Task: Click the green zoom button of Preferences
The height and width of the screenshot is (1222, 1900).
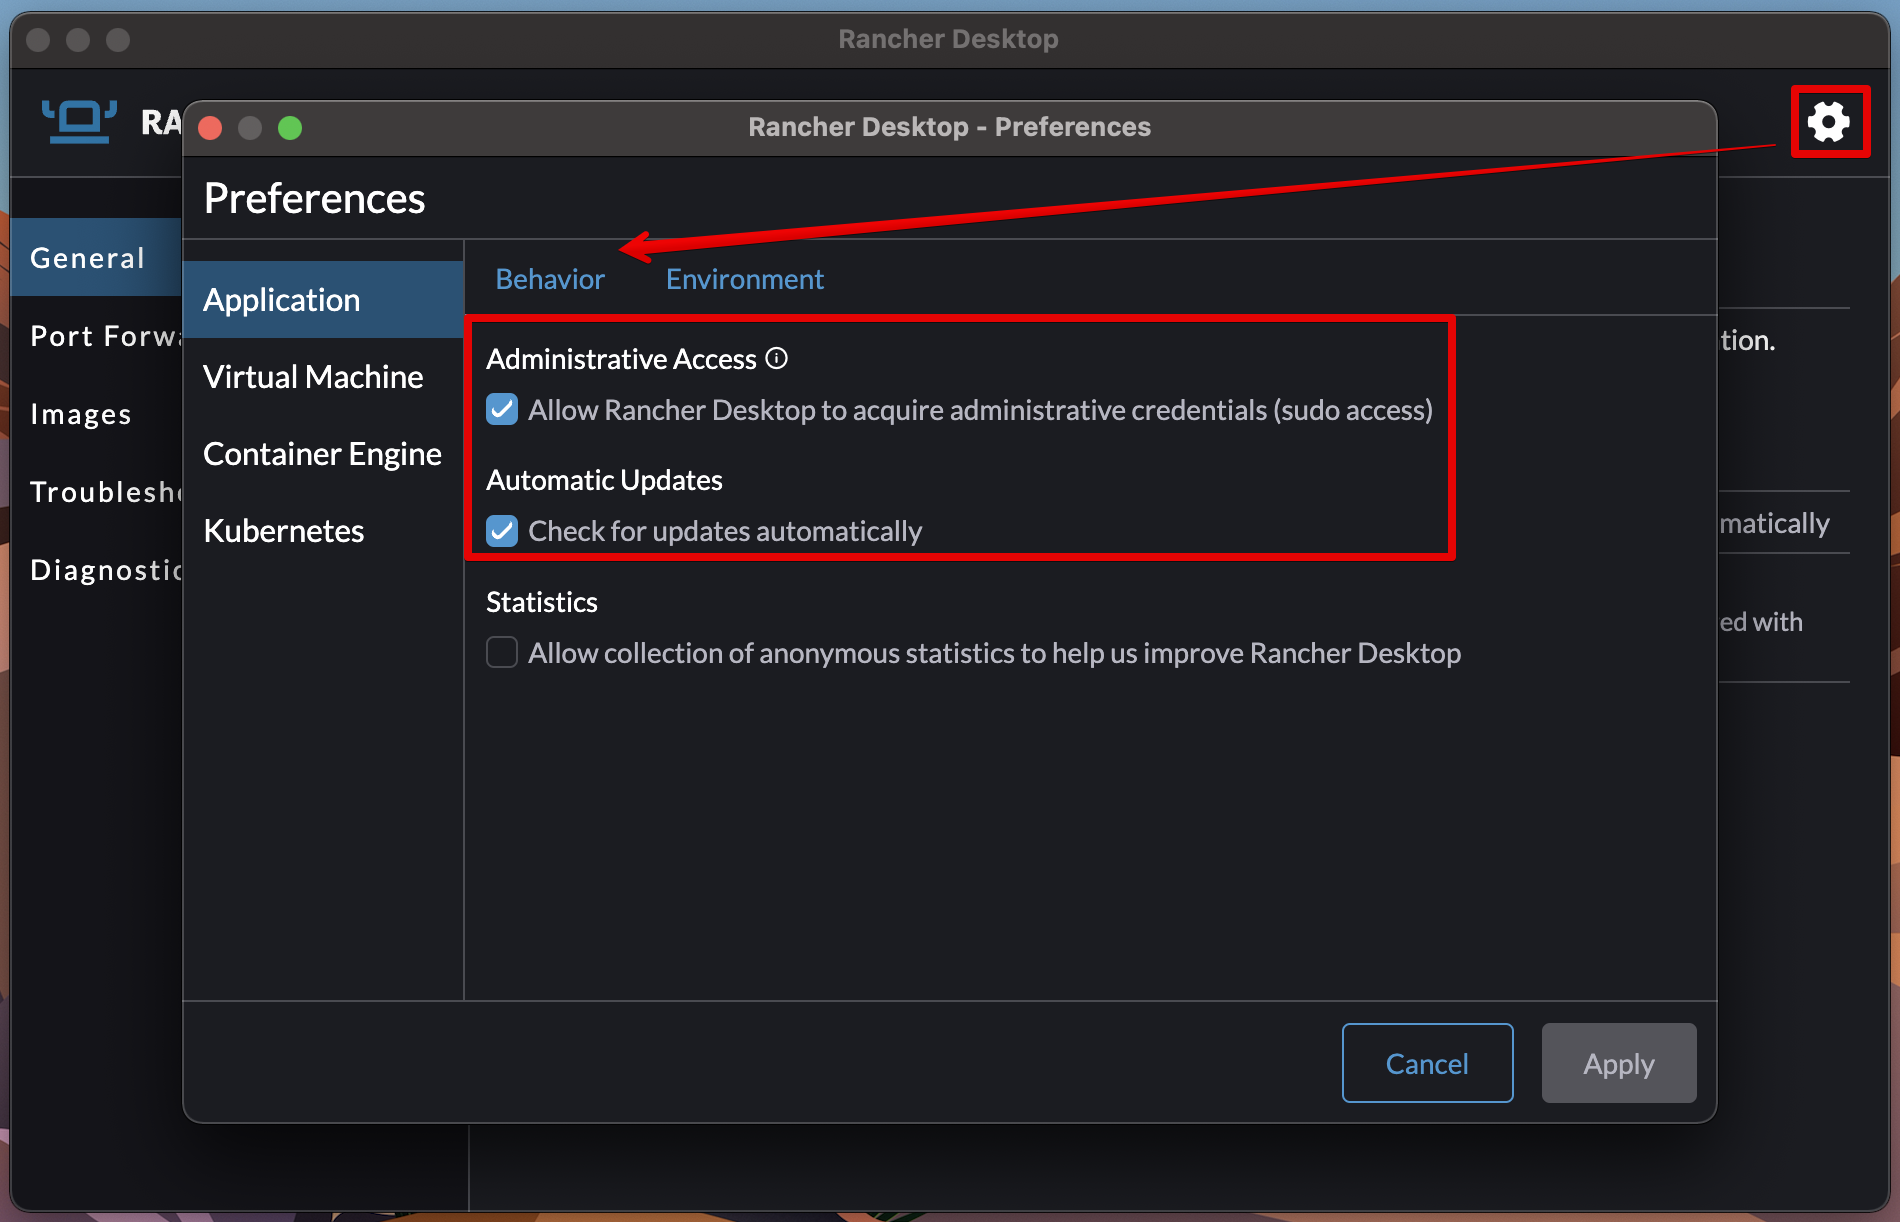Action: 290,128
